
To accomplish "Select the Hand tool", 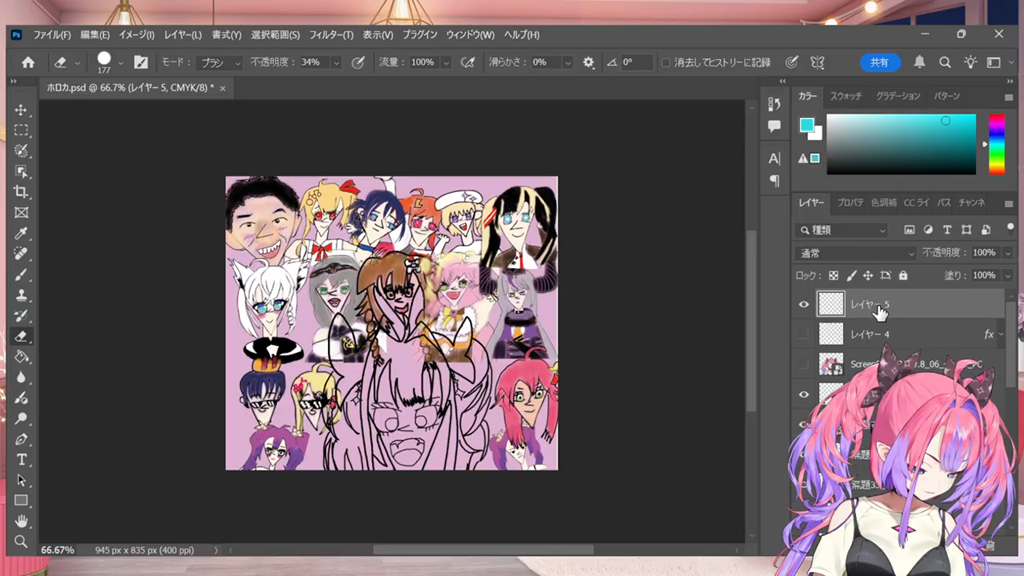I will click(x=21, y=521).
